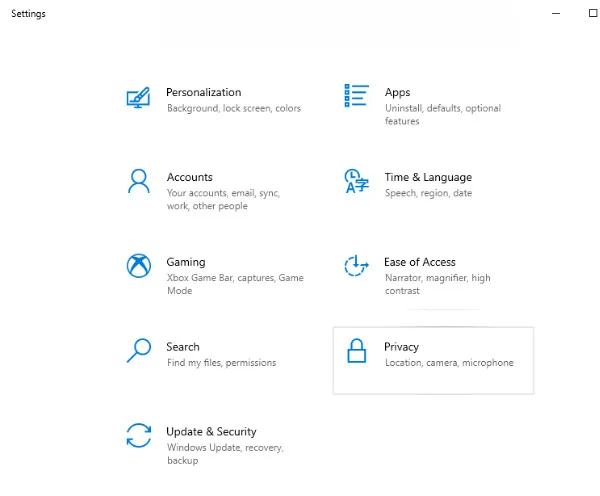Click the Search magnifying glass icon
The height and width of the screenshot is (496, 600).
pyautogui.click(x=138, y=351)
